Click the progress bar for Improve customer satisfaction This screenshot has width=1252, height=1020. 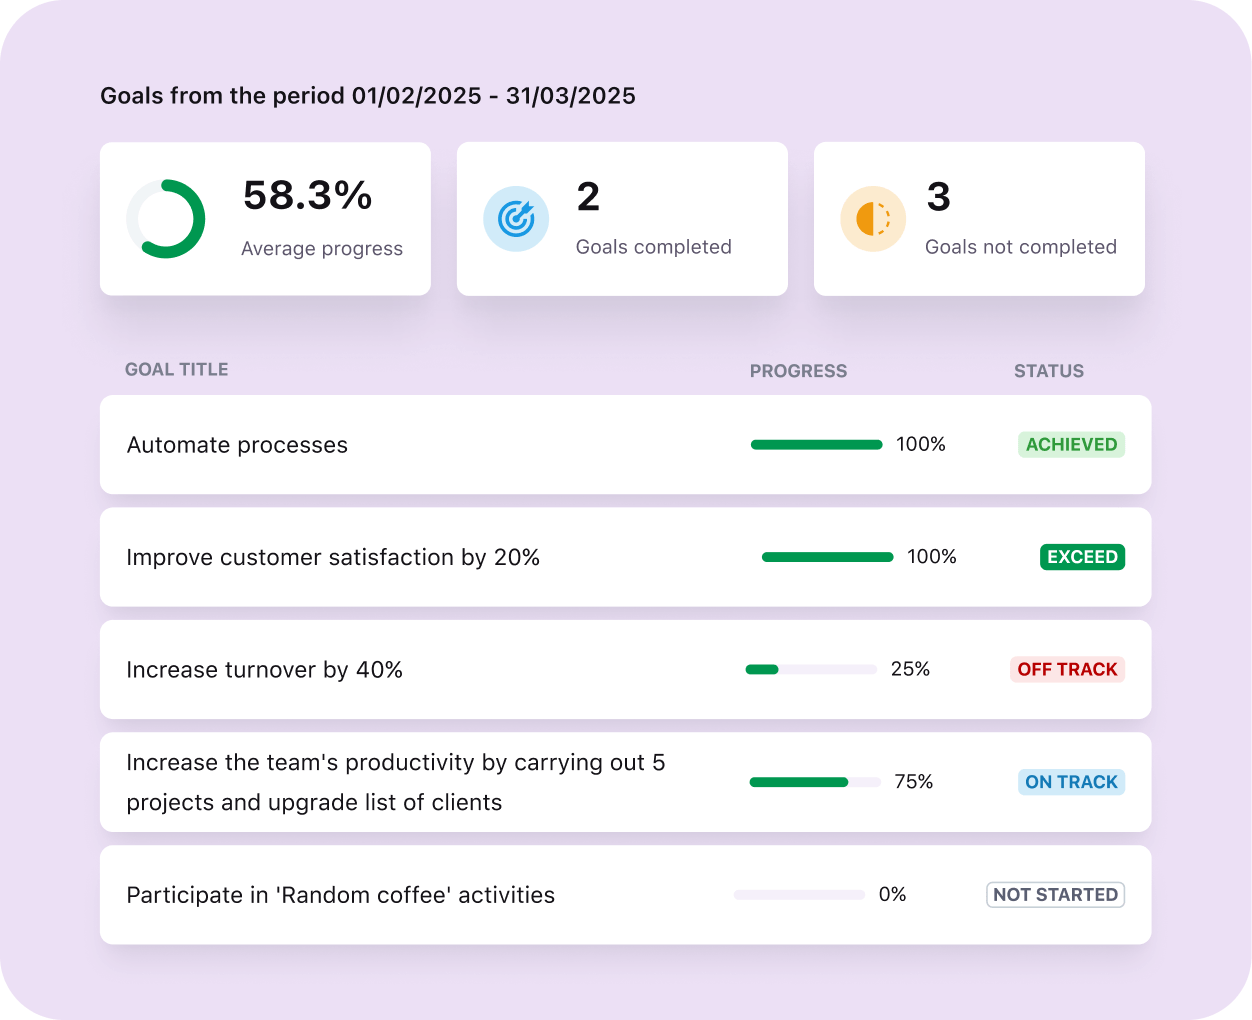828,557
